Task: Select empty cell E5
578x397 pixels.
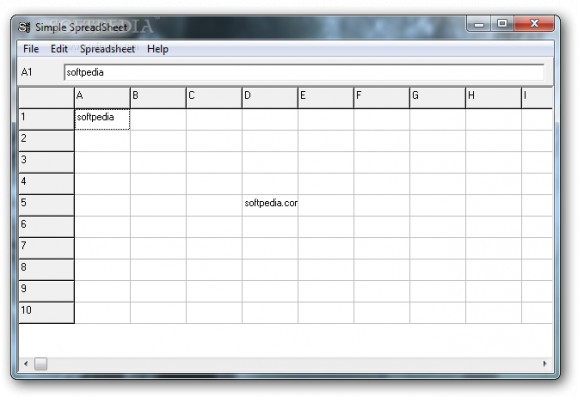Action: coord(326,205)
